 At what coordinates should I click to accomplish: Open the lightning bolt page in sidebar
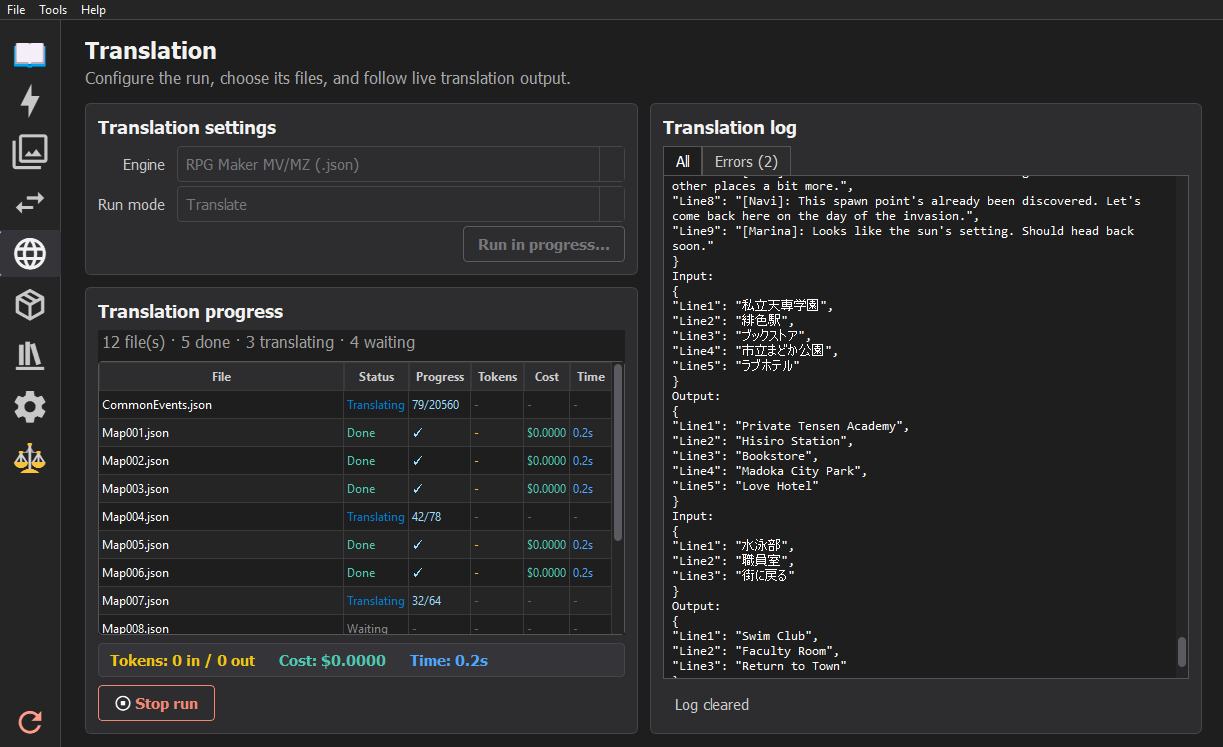click(x=30, y=101)
